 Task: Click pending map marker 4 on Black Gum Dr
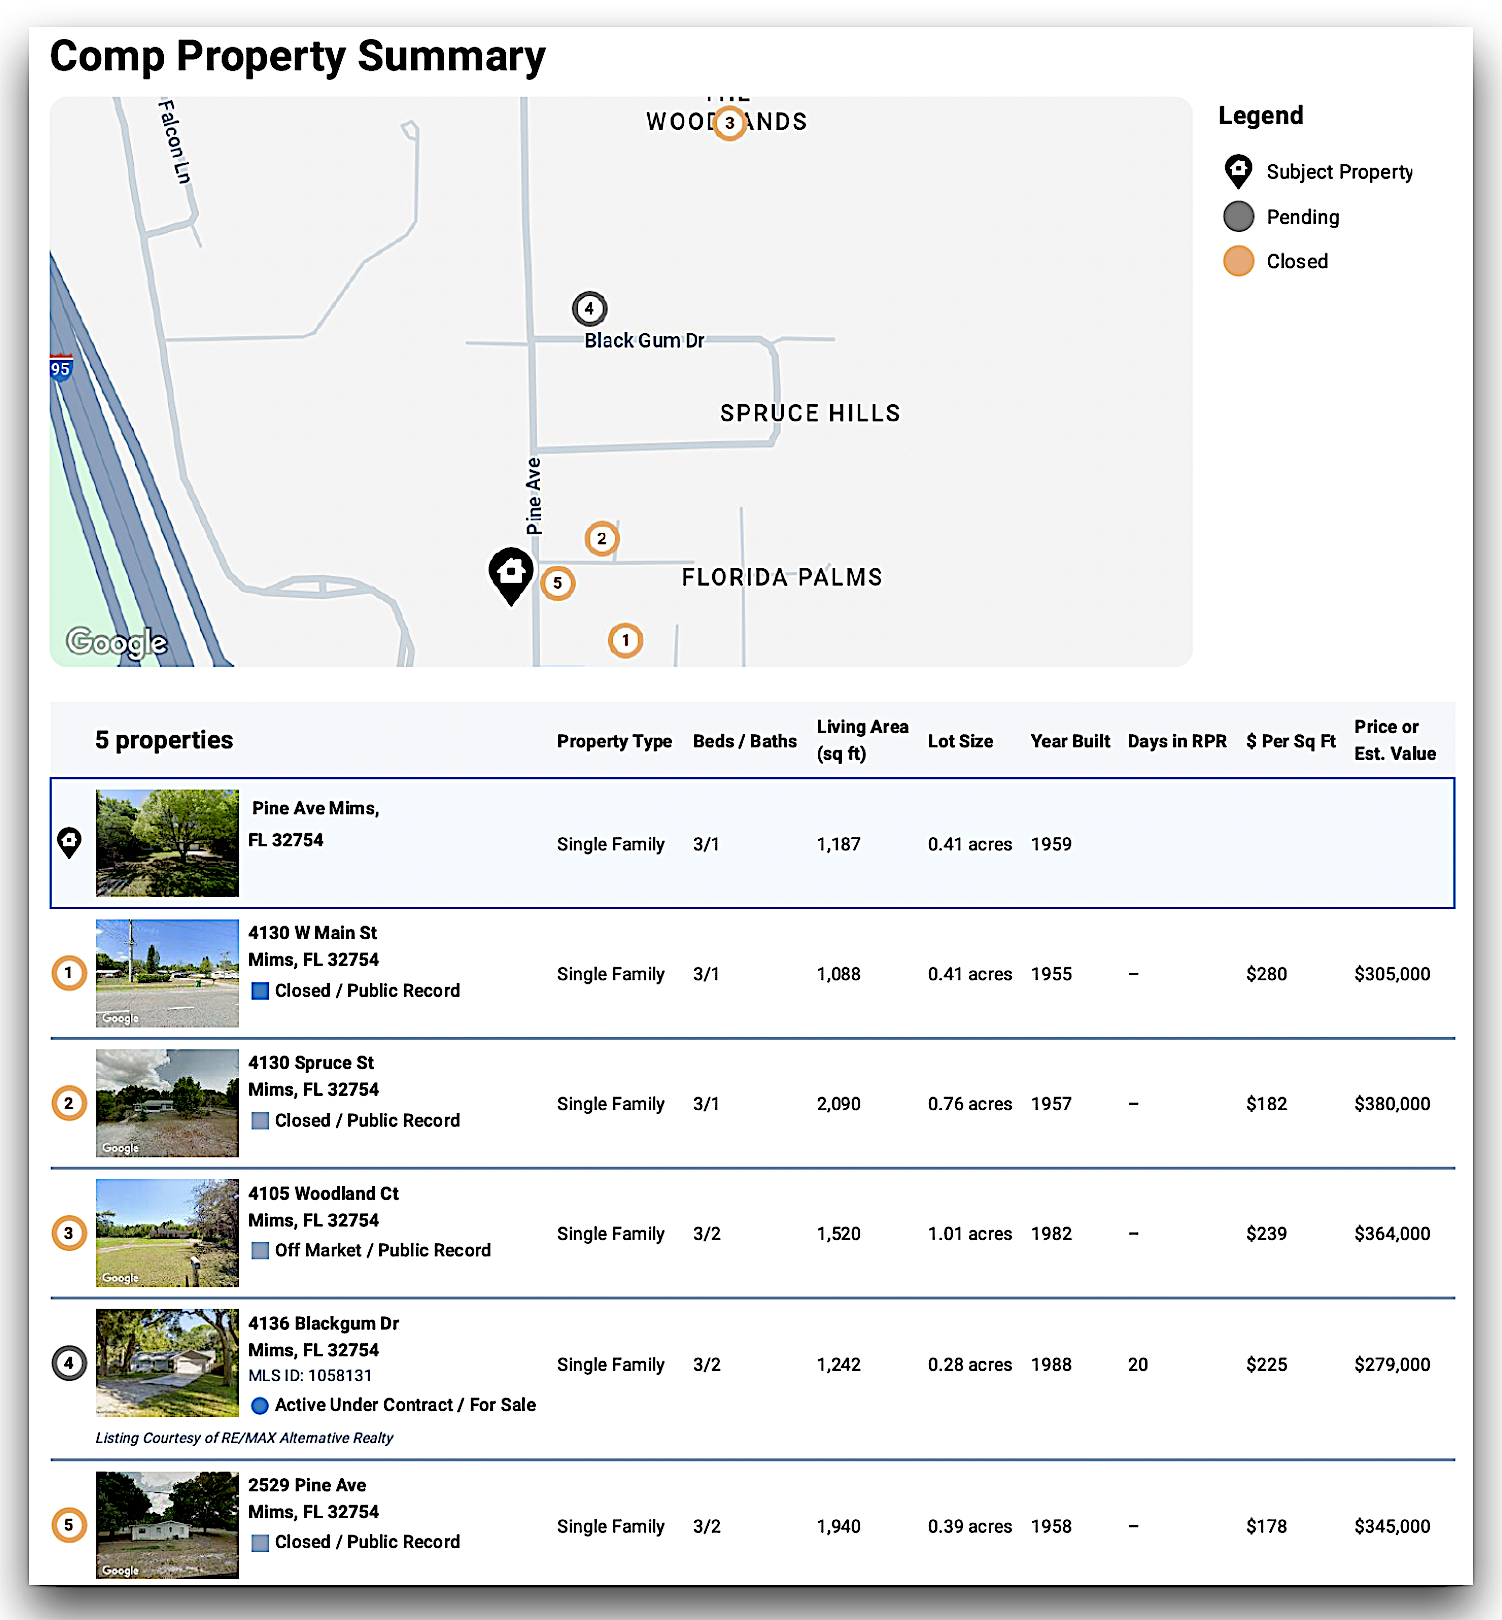pyautogui.click(x=589, y=308)
